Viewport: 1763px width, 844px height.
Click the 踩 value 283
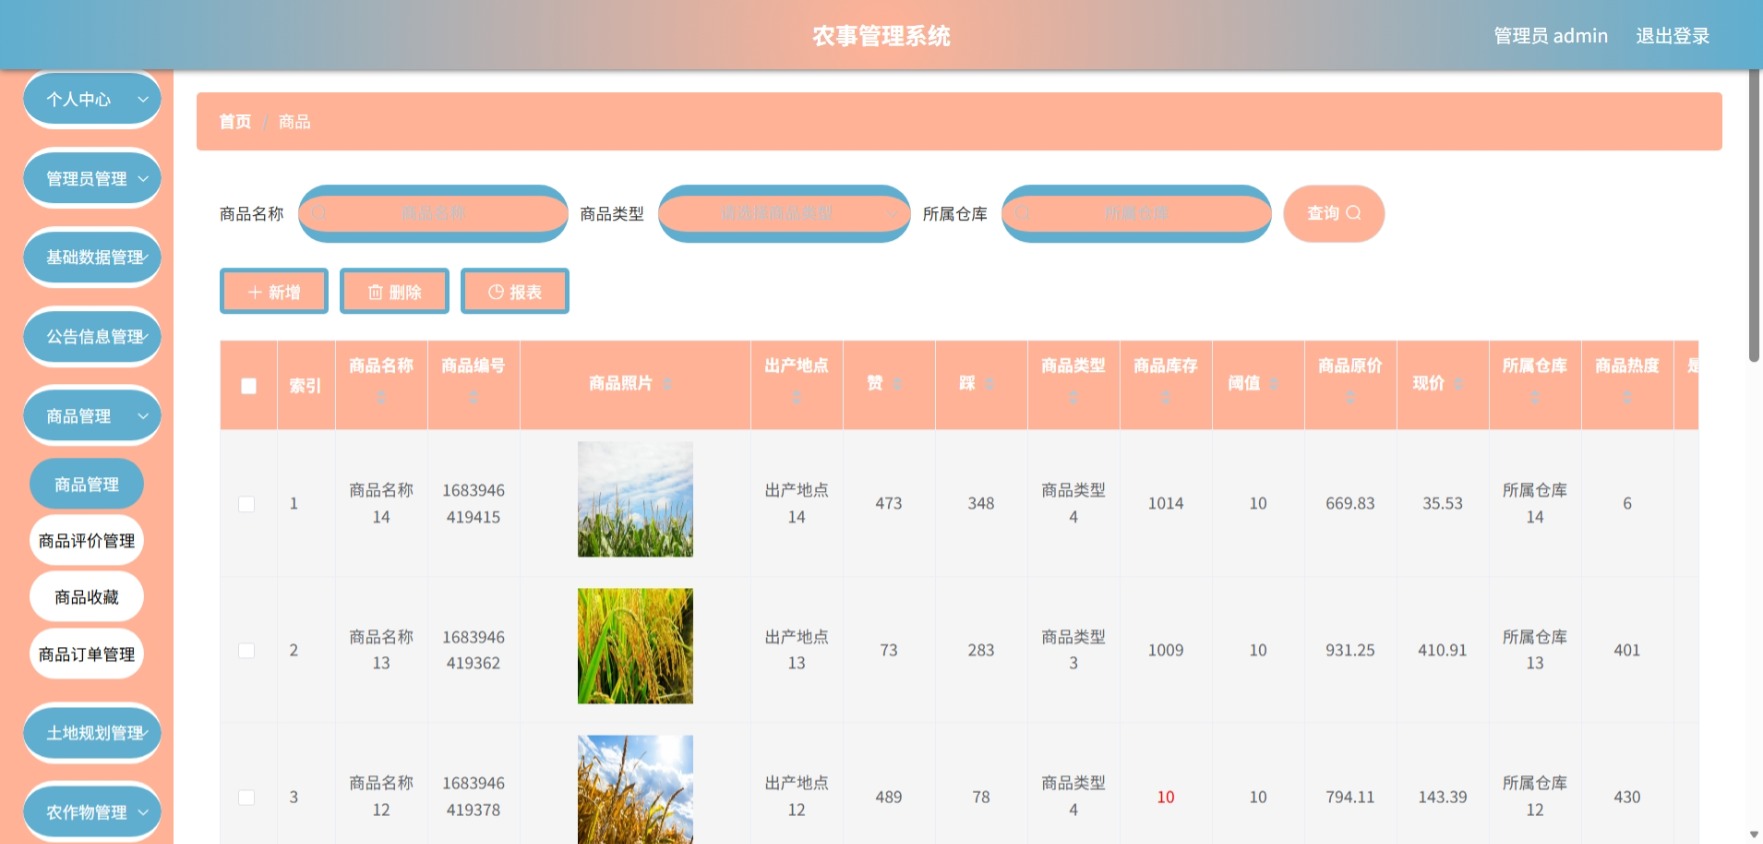tap(981, 650)
